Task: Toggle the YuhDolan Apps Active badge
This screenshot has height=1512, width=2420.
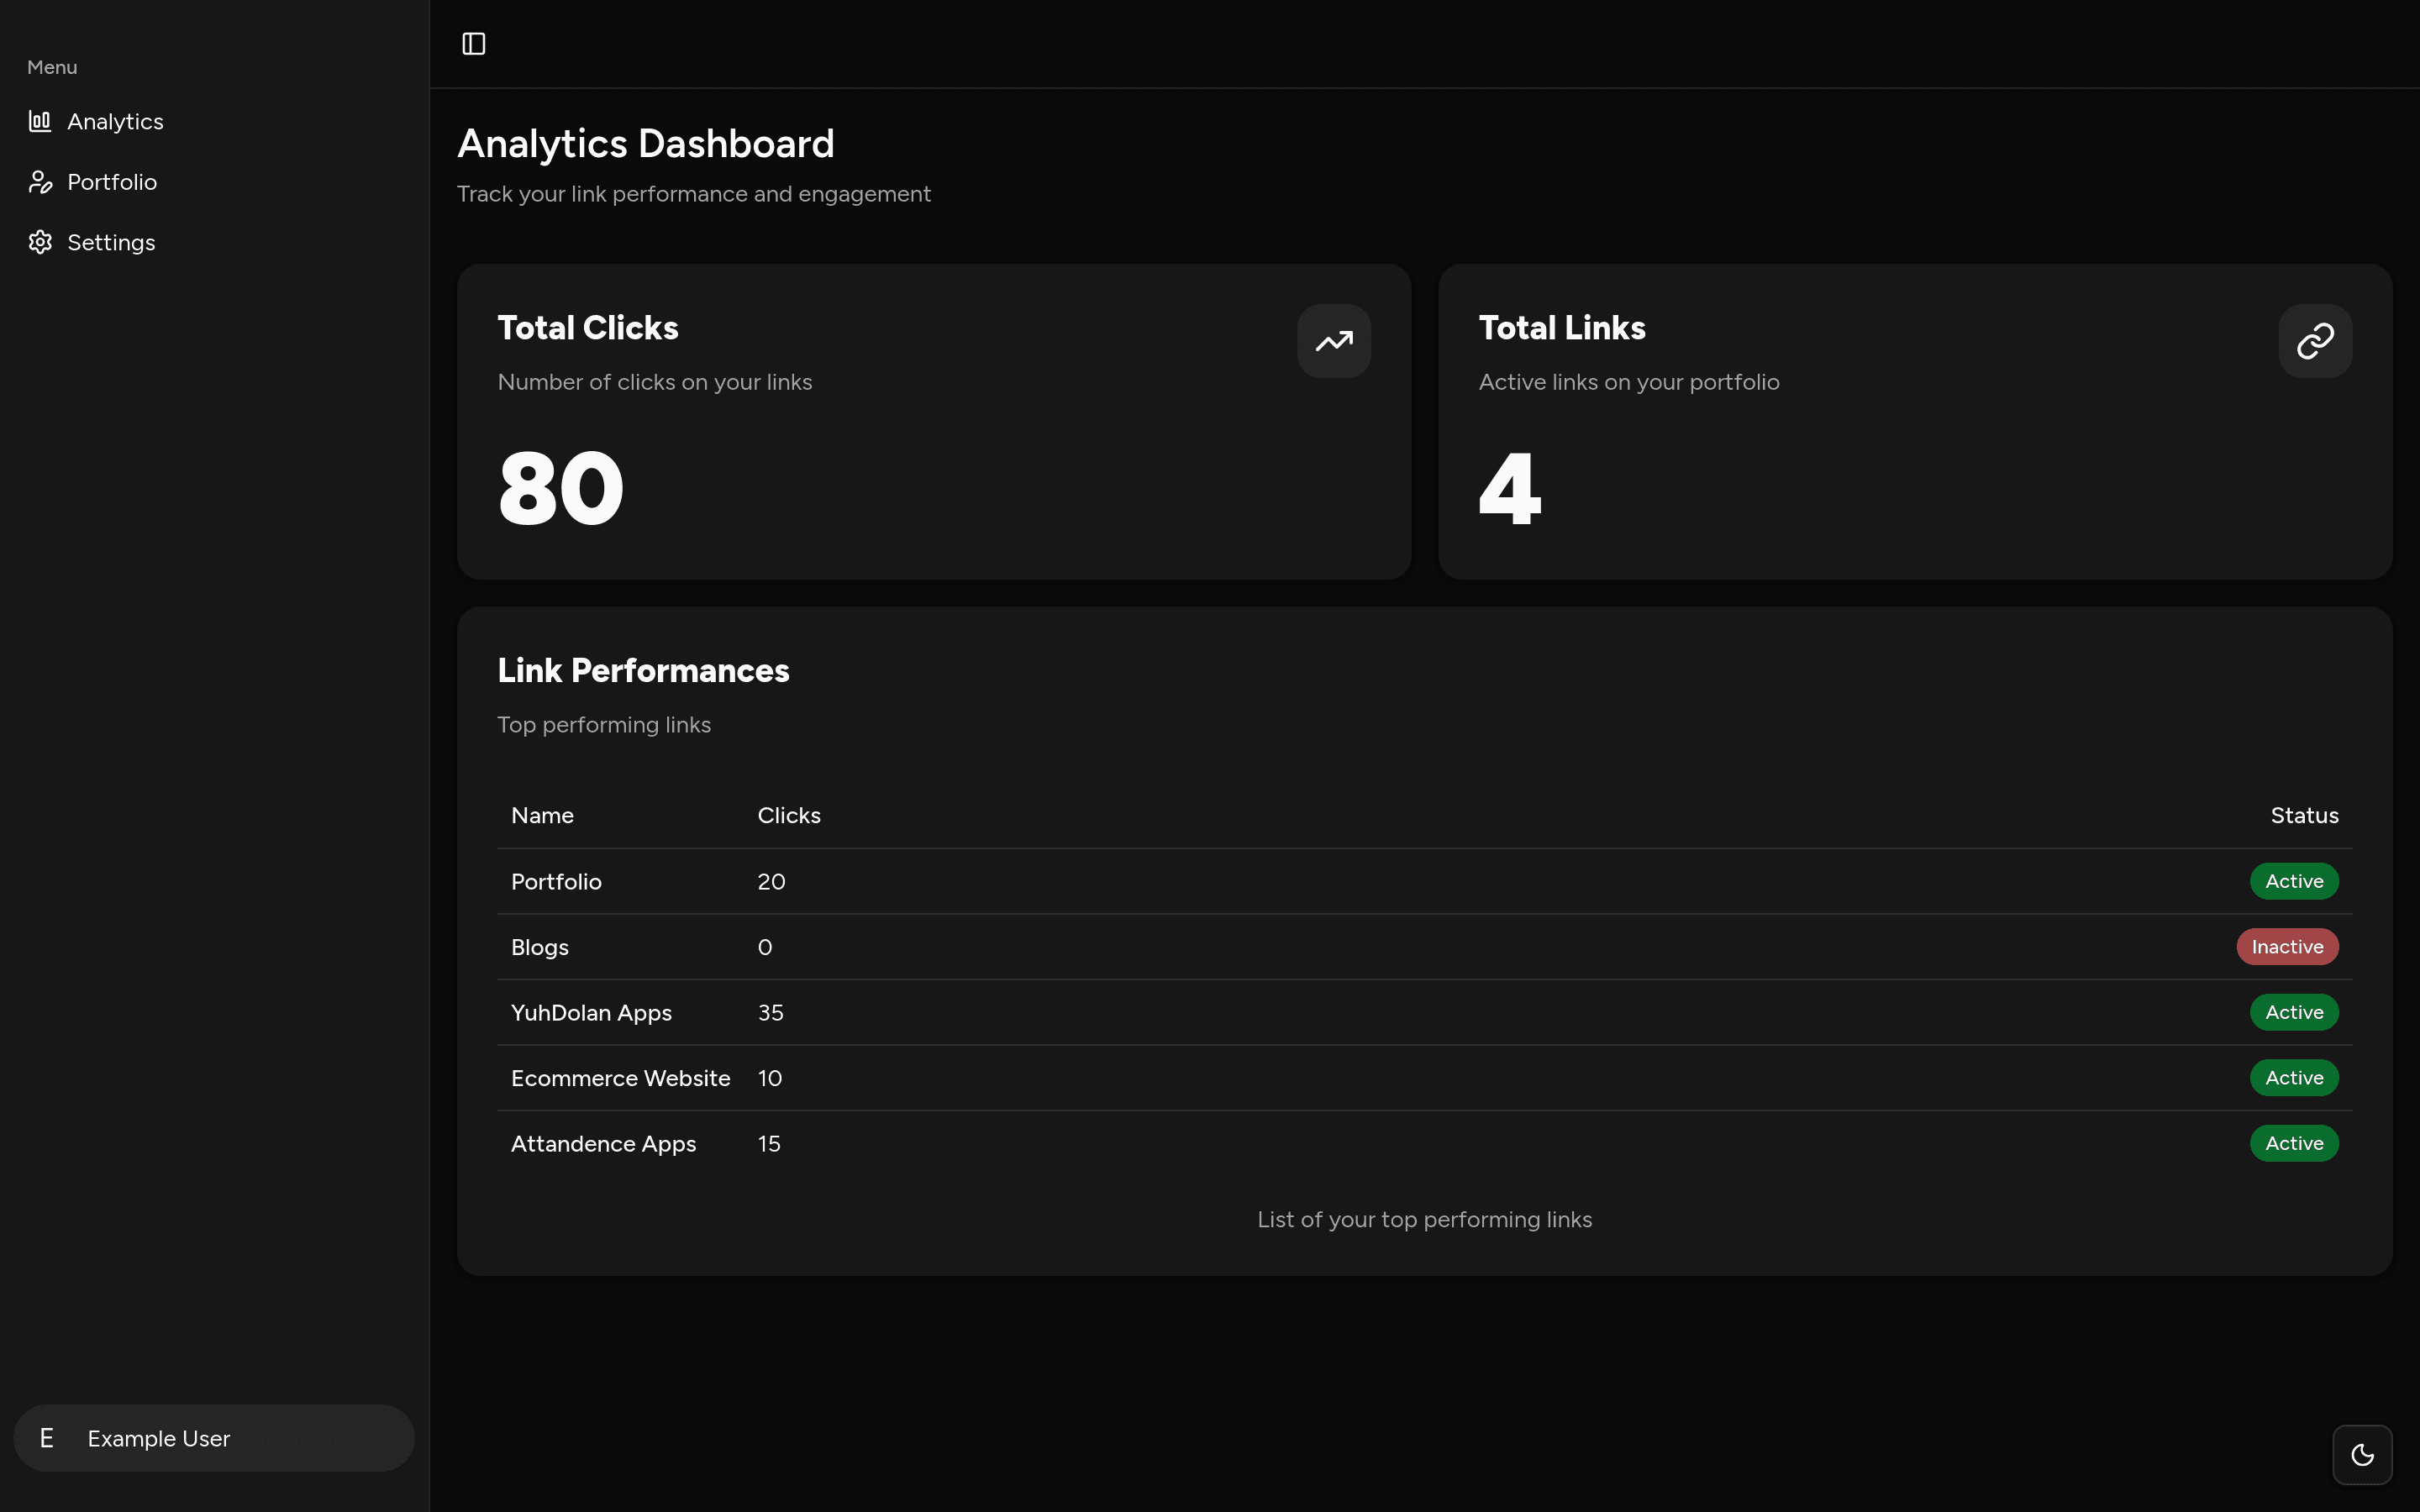Action: click(x=2293, y=1012)
